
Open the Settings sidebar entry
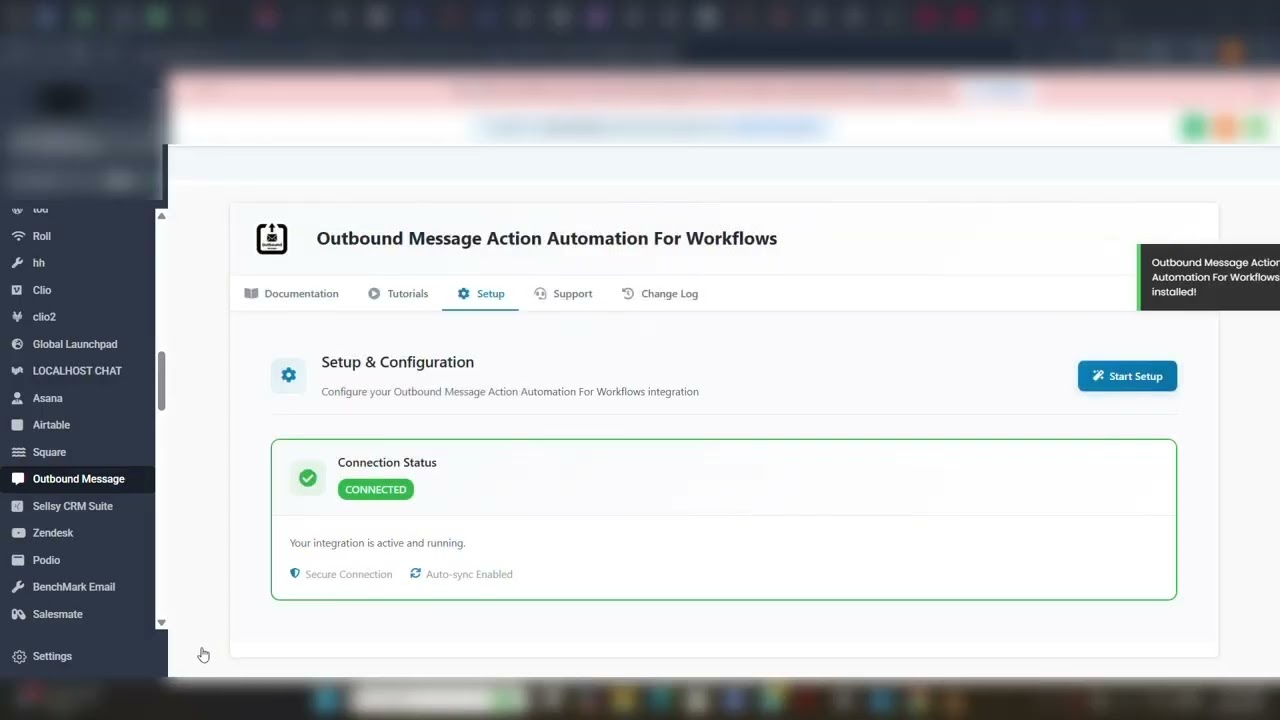52,657
